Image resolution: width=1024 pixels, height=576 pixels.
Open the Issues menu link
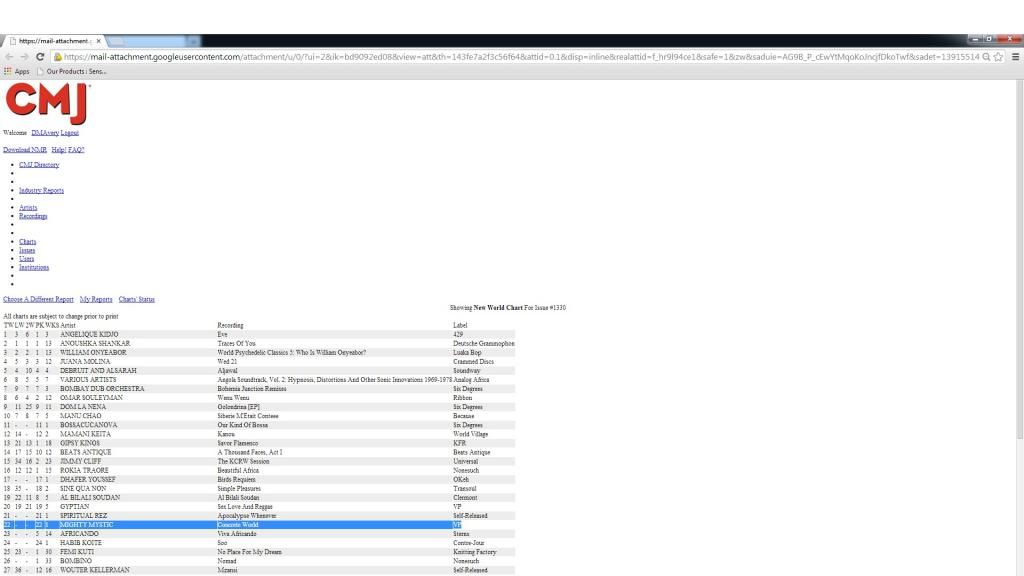pyautogui.click(x=27, y=250)
